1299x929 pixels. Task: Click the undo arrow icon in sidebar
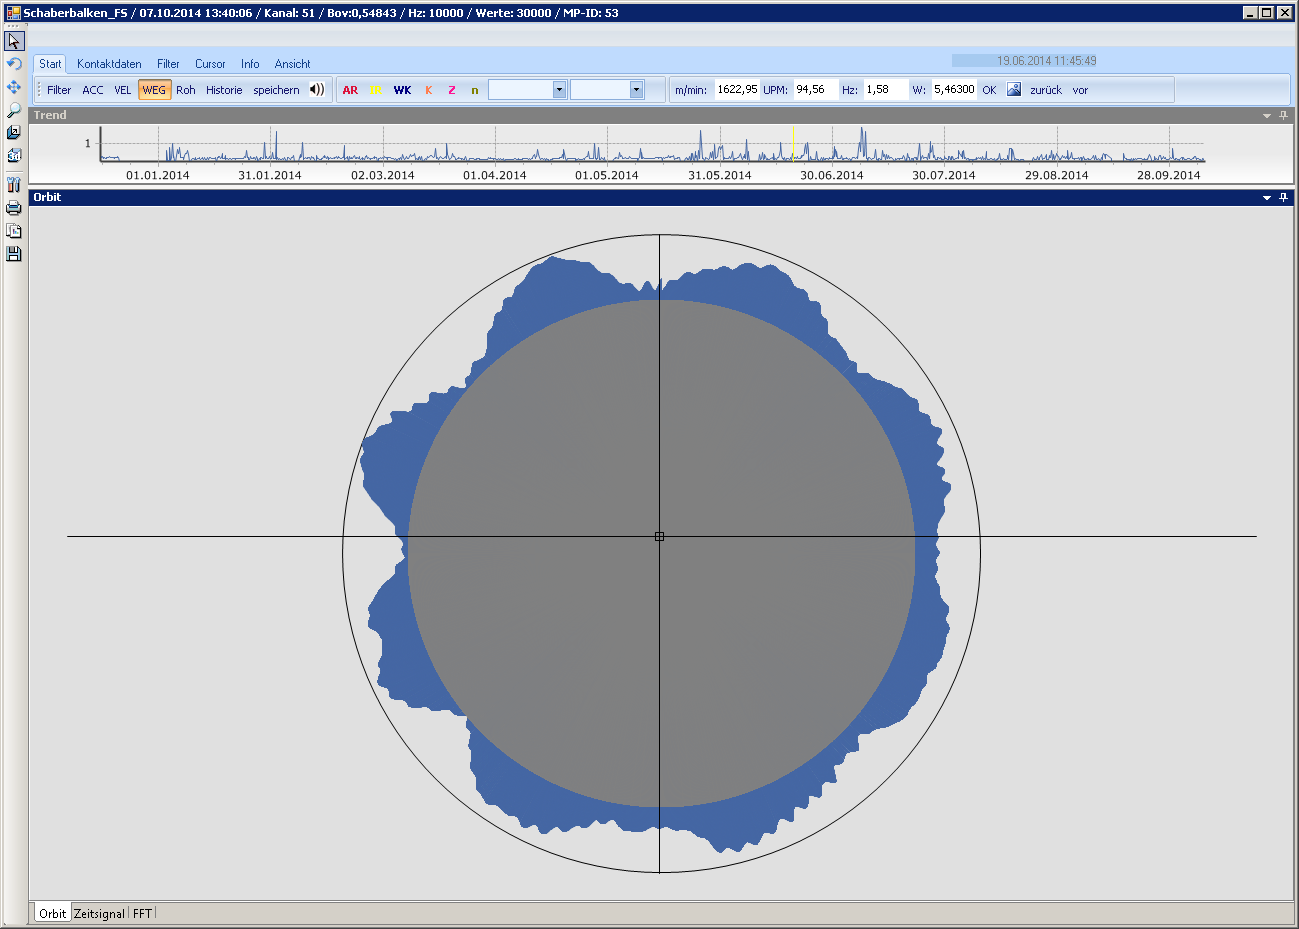click(14, 64)
